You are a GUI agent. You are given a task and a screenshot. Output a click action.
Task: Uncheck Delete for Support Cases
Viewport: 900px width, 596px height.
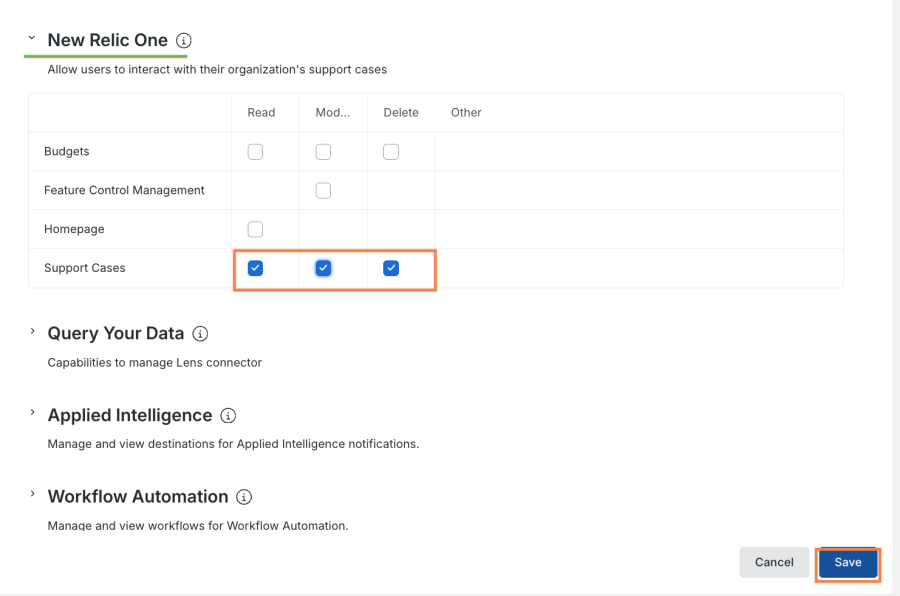coord(391,268)
